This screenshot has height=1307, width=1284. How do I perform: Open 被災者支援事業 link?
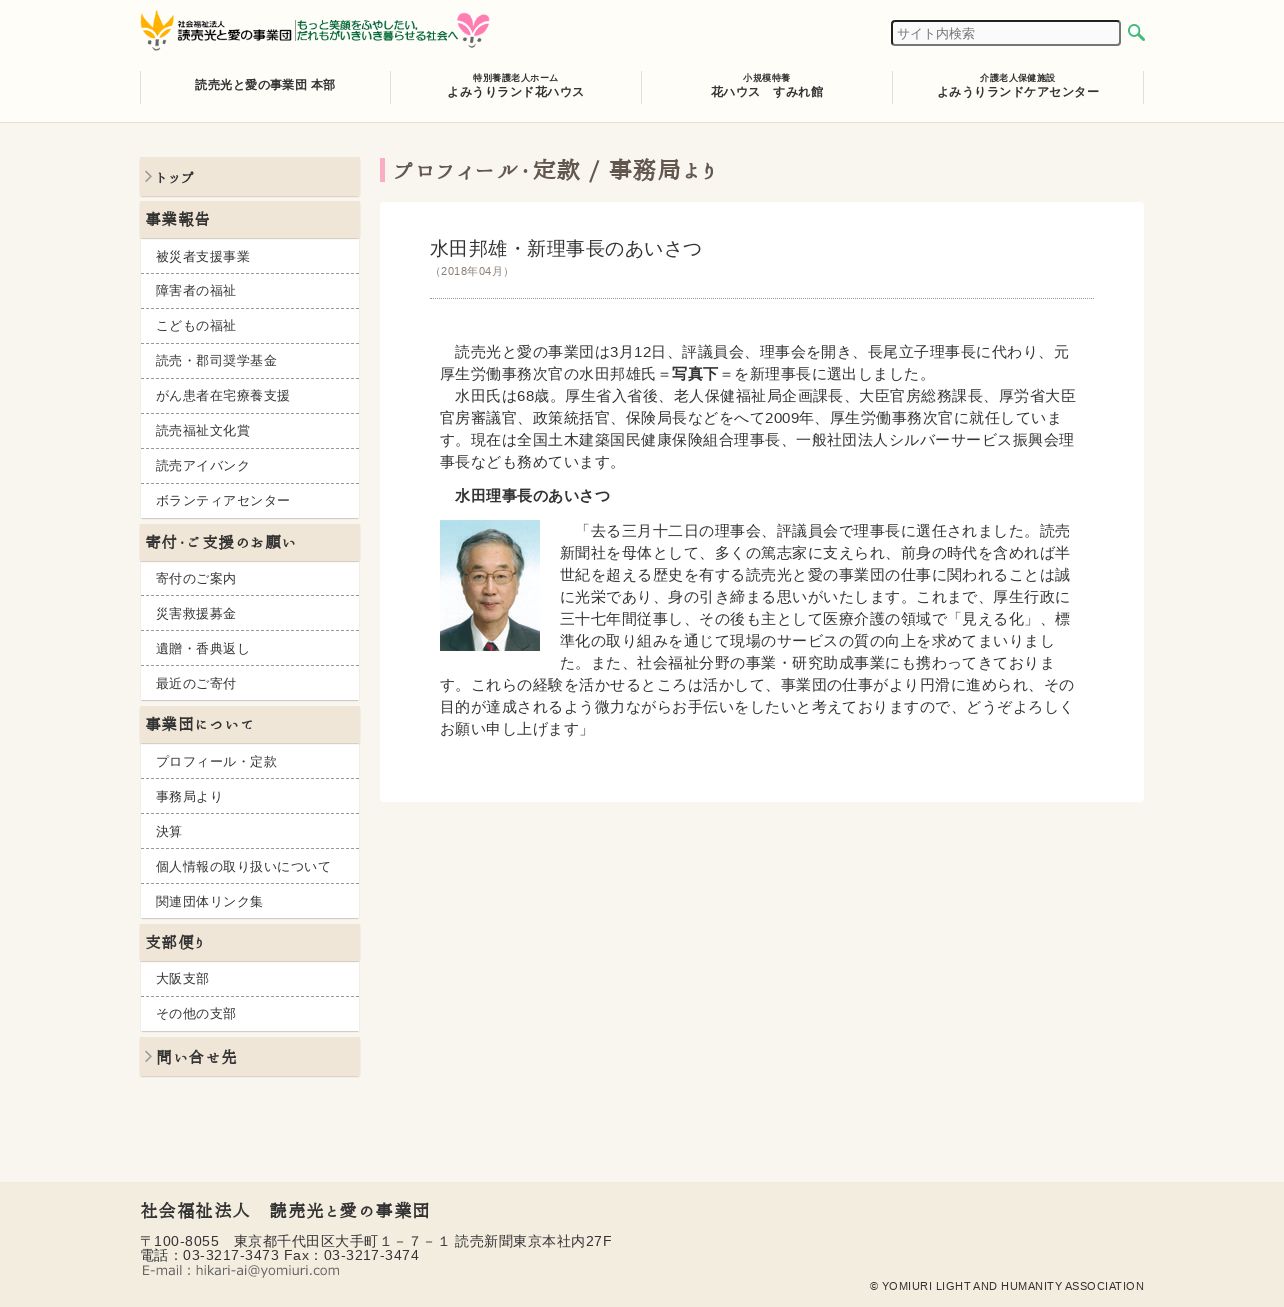pyautogui.click(x=250, y=257)
